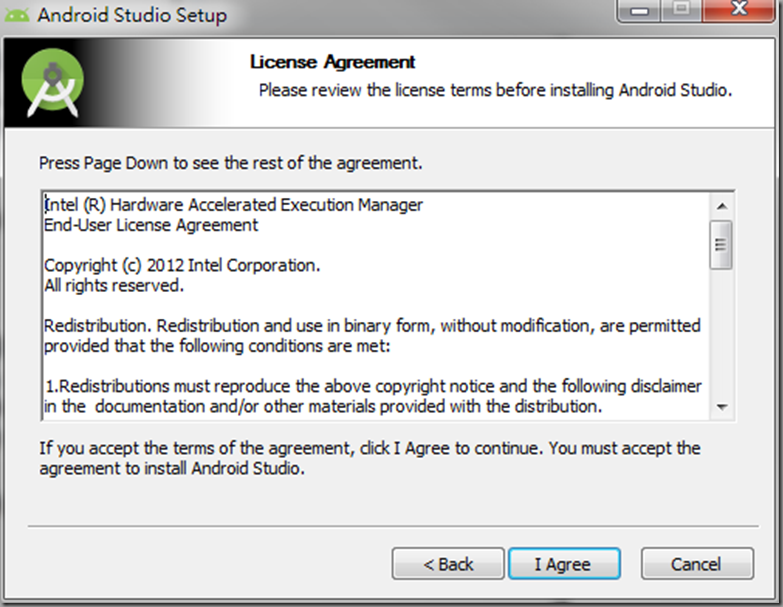Cancel the Android Studio installation
The width and height of the screenshot is (783, 607).
click(x=697, y=564)
